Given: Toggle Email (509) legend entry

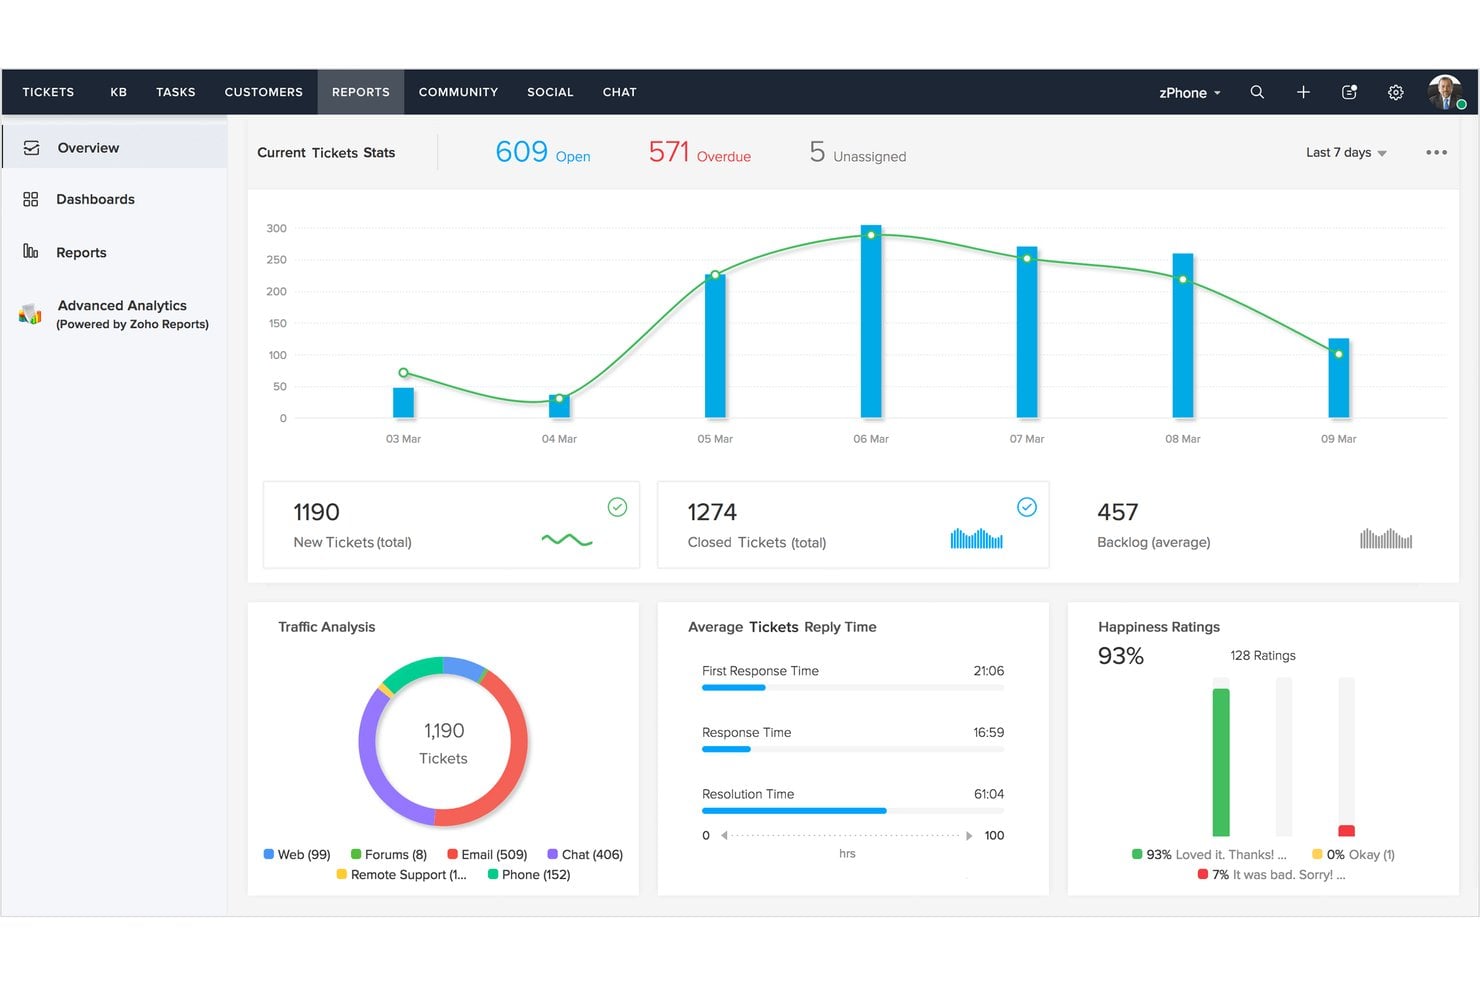Looking at the screenshot, I should click(x=487, y=854).
